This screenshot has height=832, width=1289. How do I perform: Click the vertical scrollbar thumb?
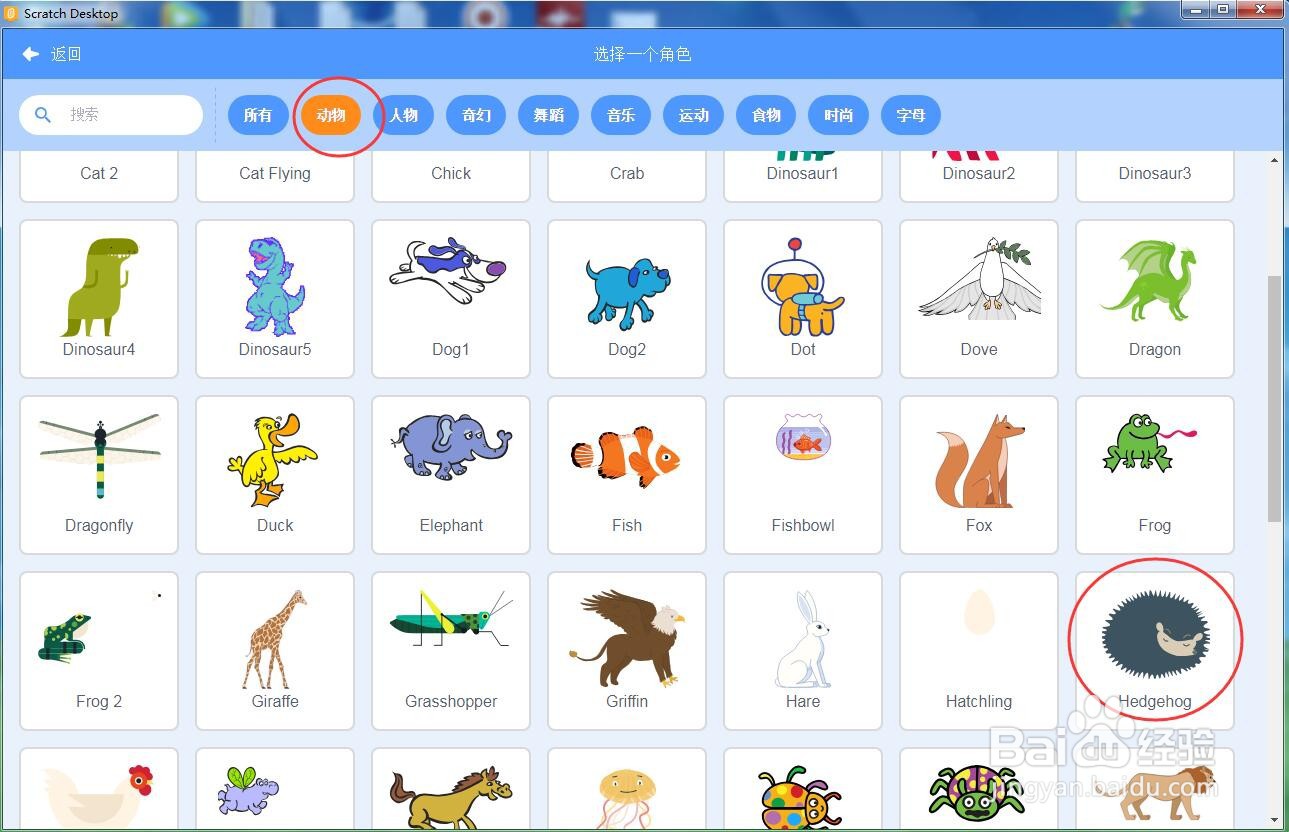[1274, 398]
